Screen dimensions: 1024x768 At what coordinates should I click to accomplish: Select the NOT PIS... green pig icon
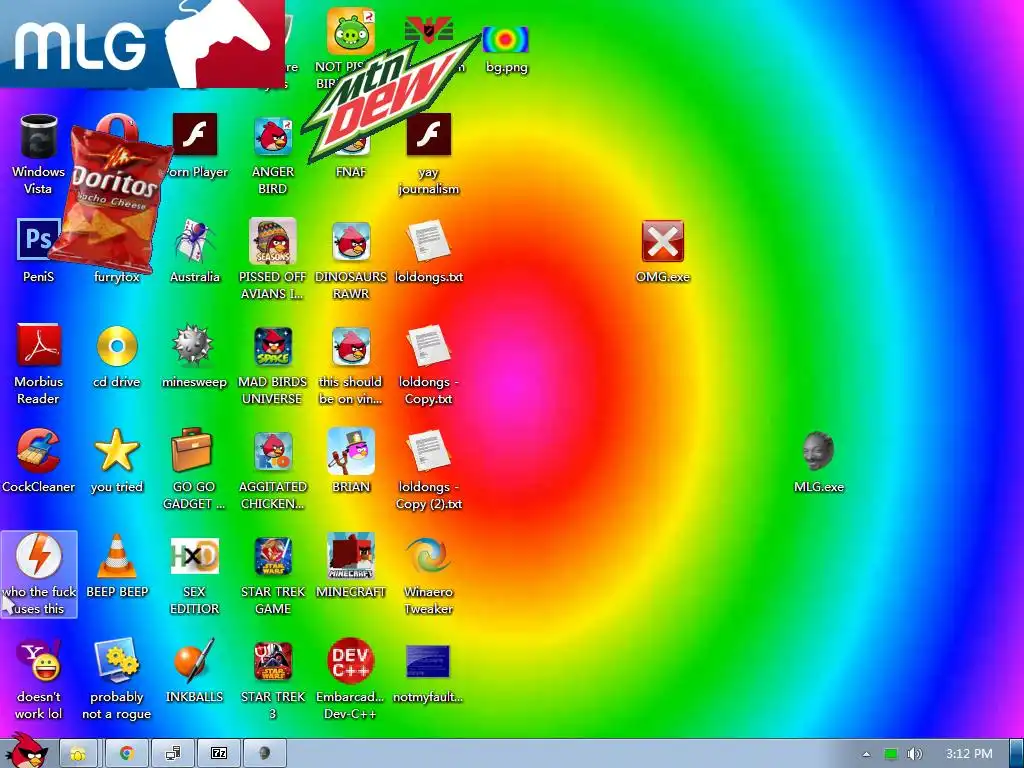point(351,31)
